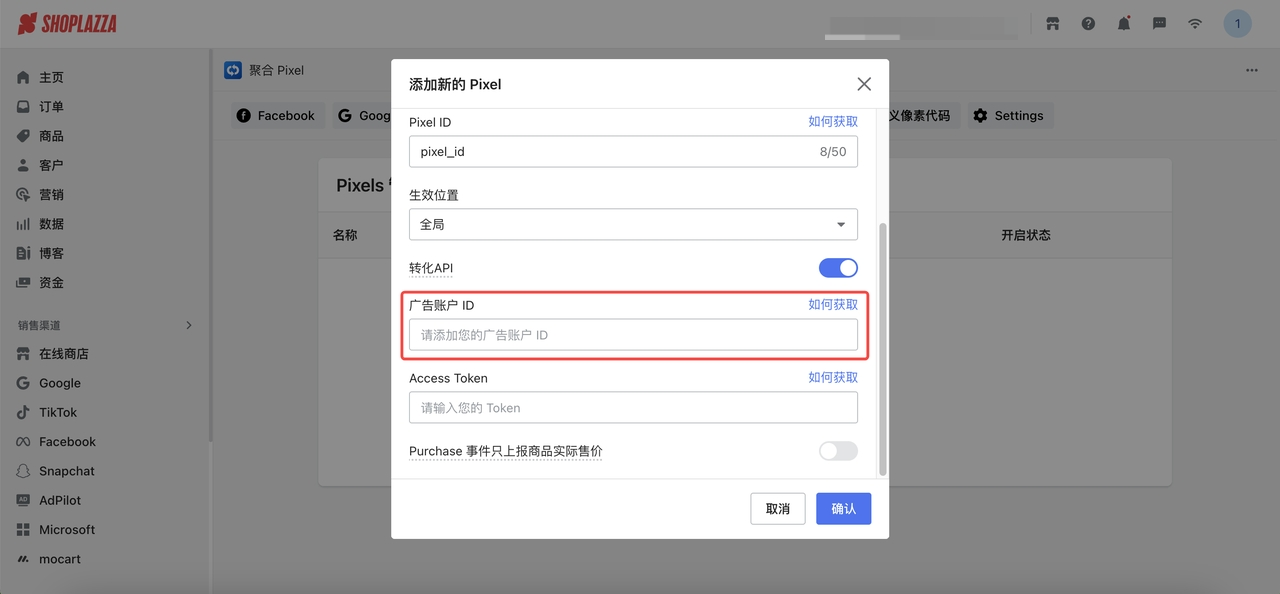The height and width of the screenshot is (594, 1280).
Task: Click the Wi-Fi signal icon
Action: (1195, 24)
